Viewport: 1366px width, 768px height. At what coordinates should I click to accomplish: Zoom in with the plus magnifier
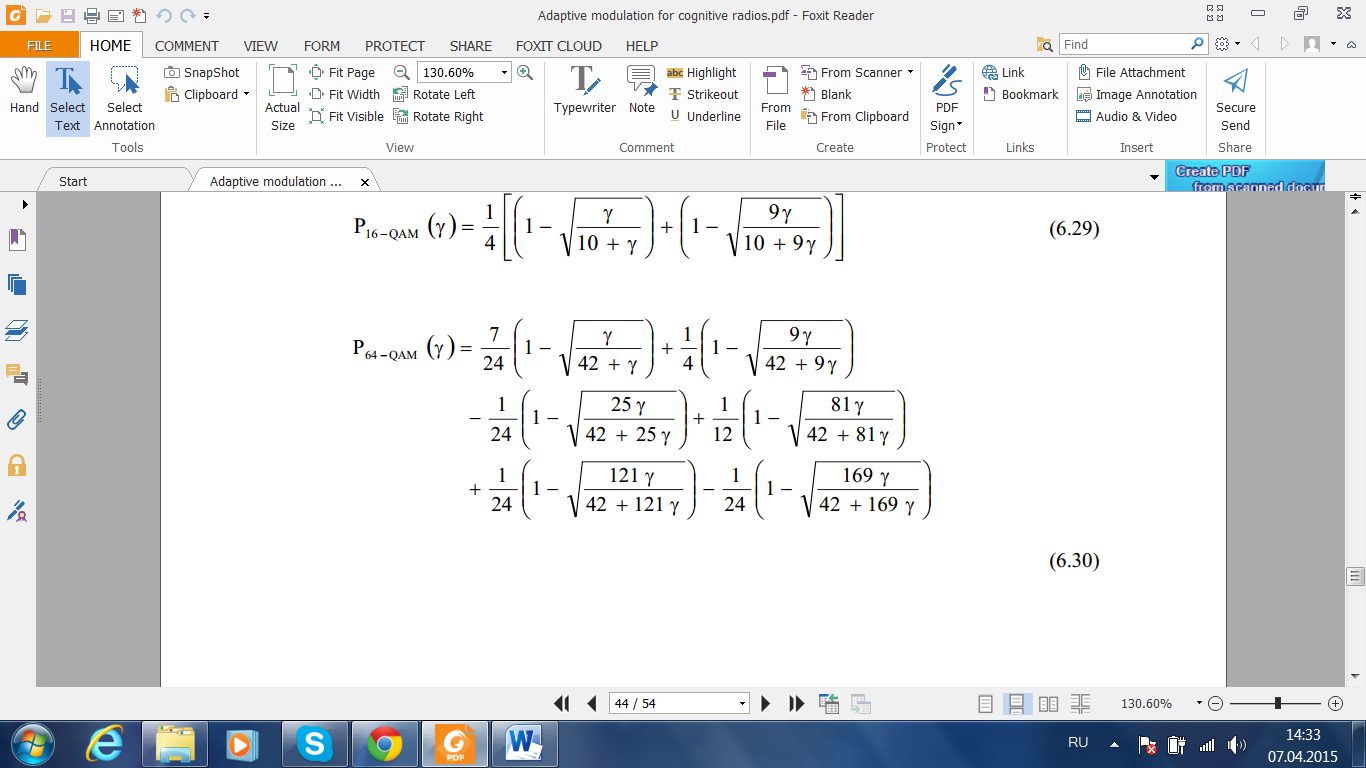click(x=524, y=73)
